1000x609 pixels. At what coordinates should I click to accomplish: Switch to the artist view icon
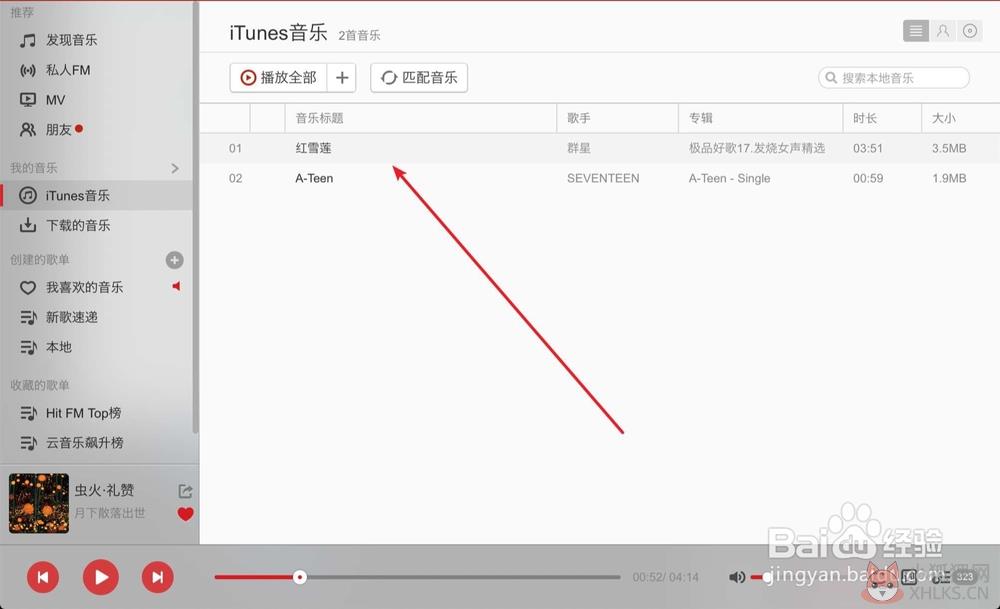pos(943,31)
